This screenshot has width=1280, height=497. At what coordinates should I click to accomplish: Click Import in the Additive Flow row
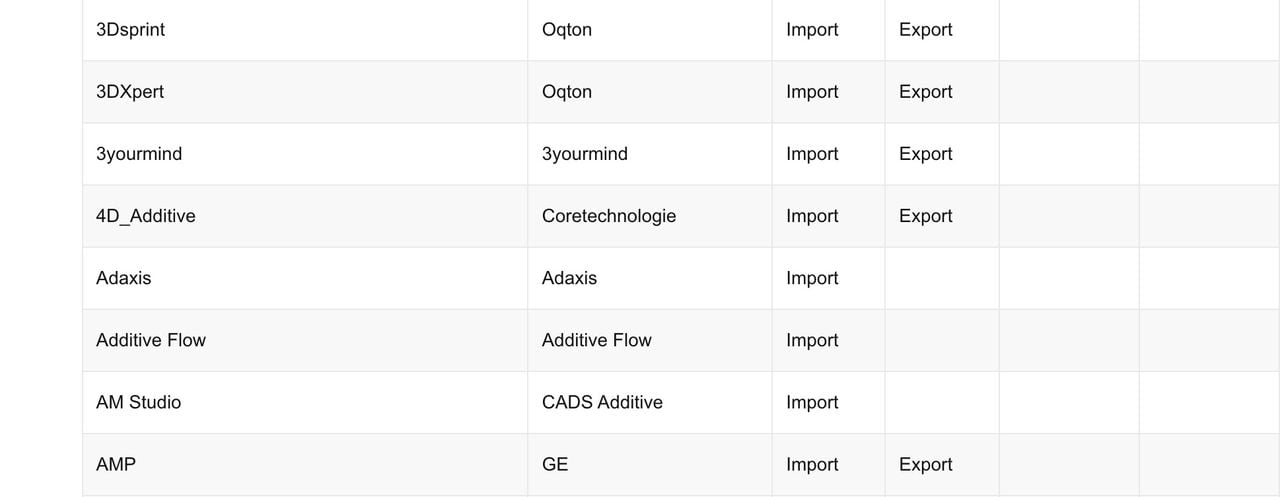pyautogui.click(x=812, y=340)
